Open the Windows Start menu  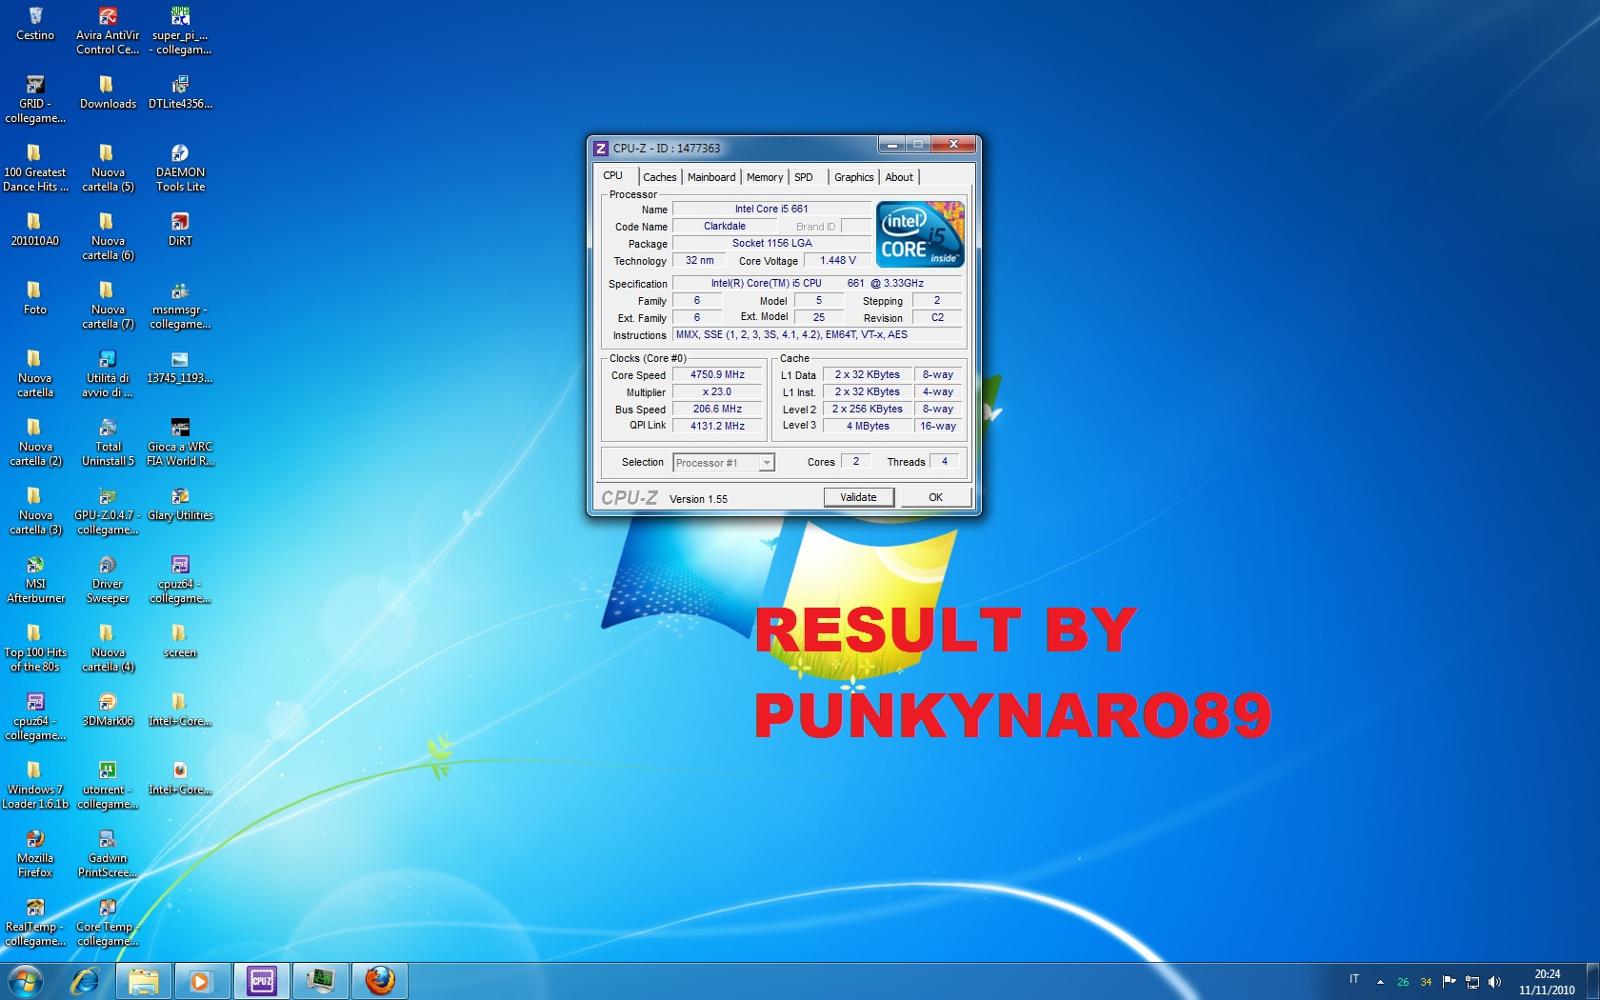point(25,981)
